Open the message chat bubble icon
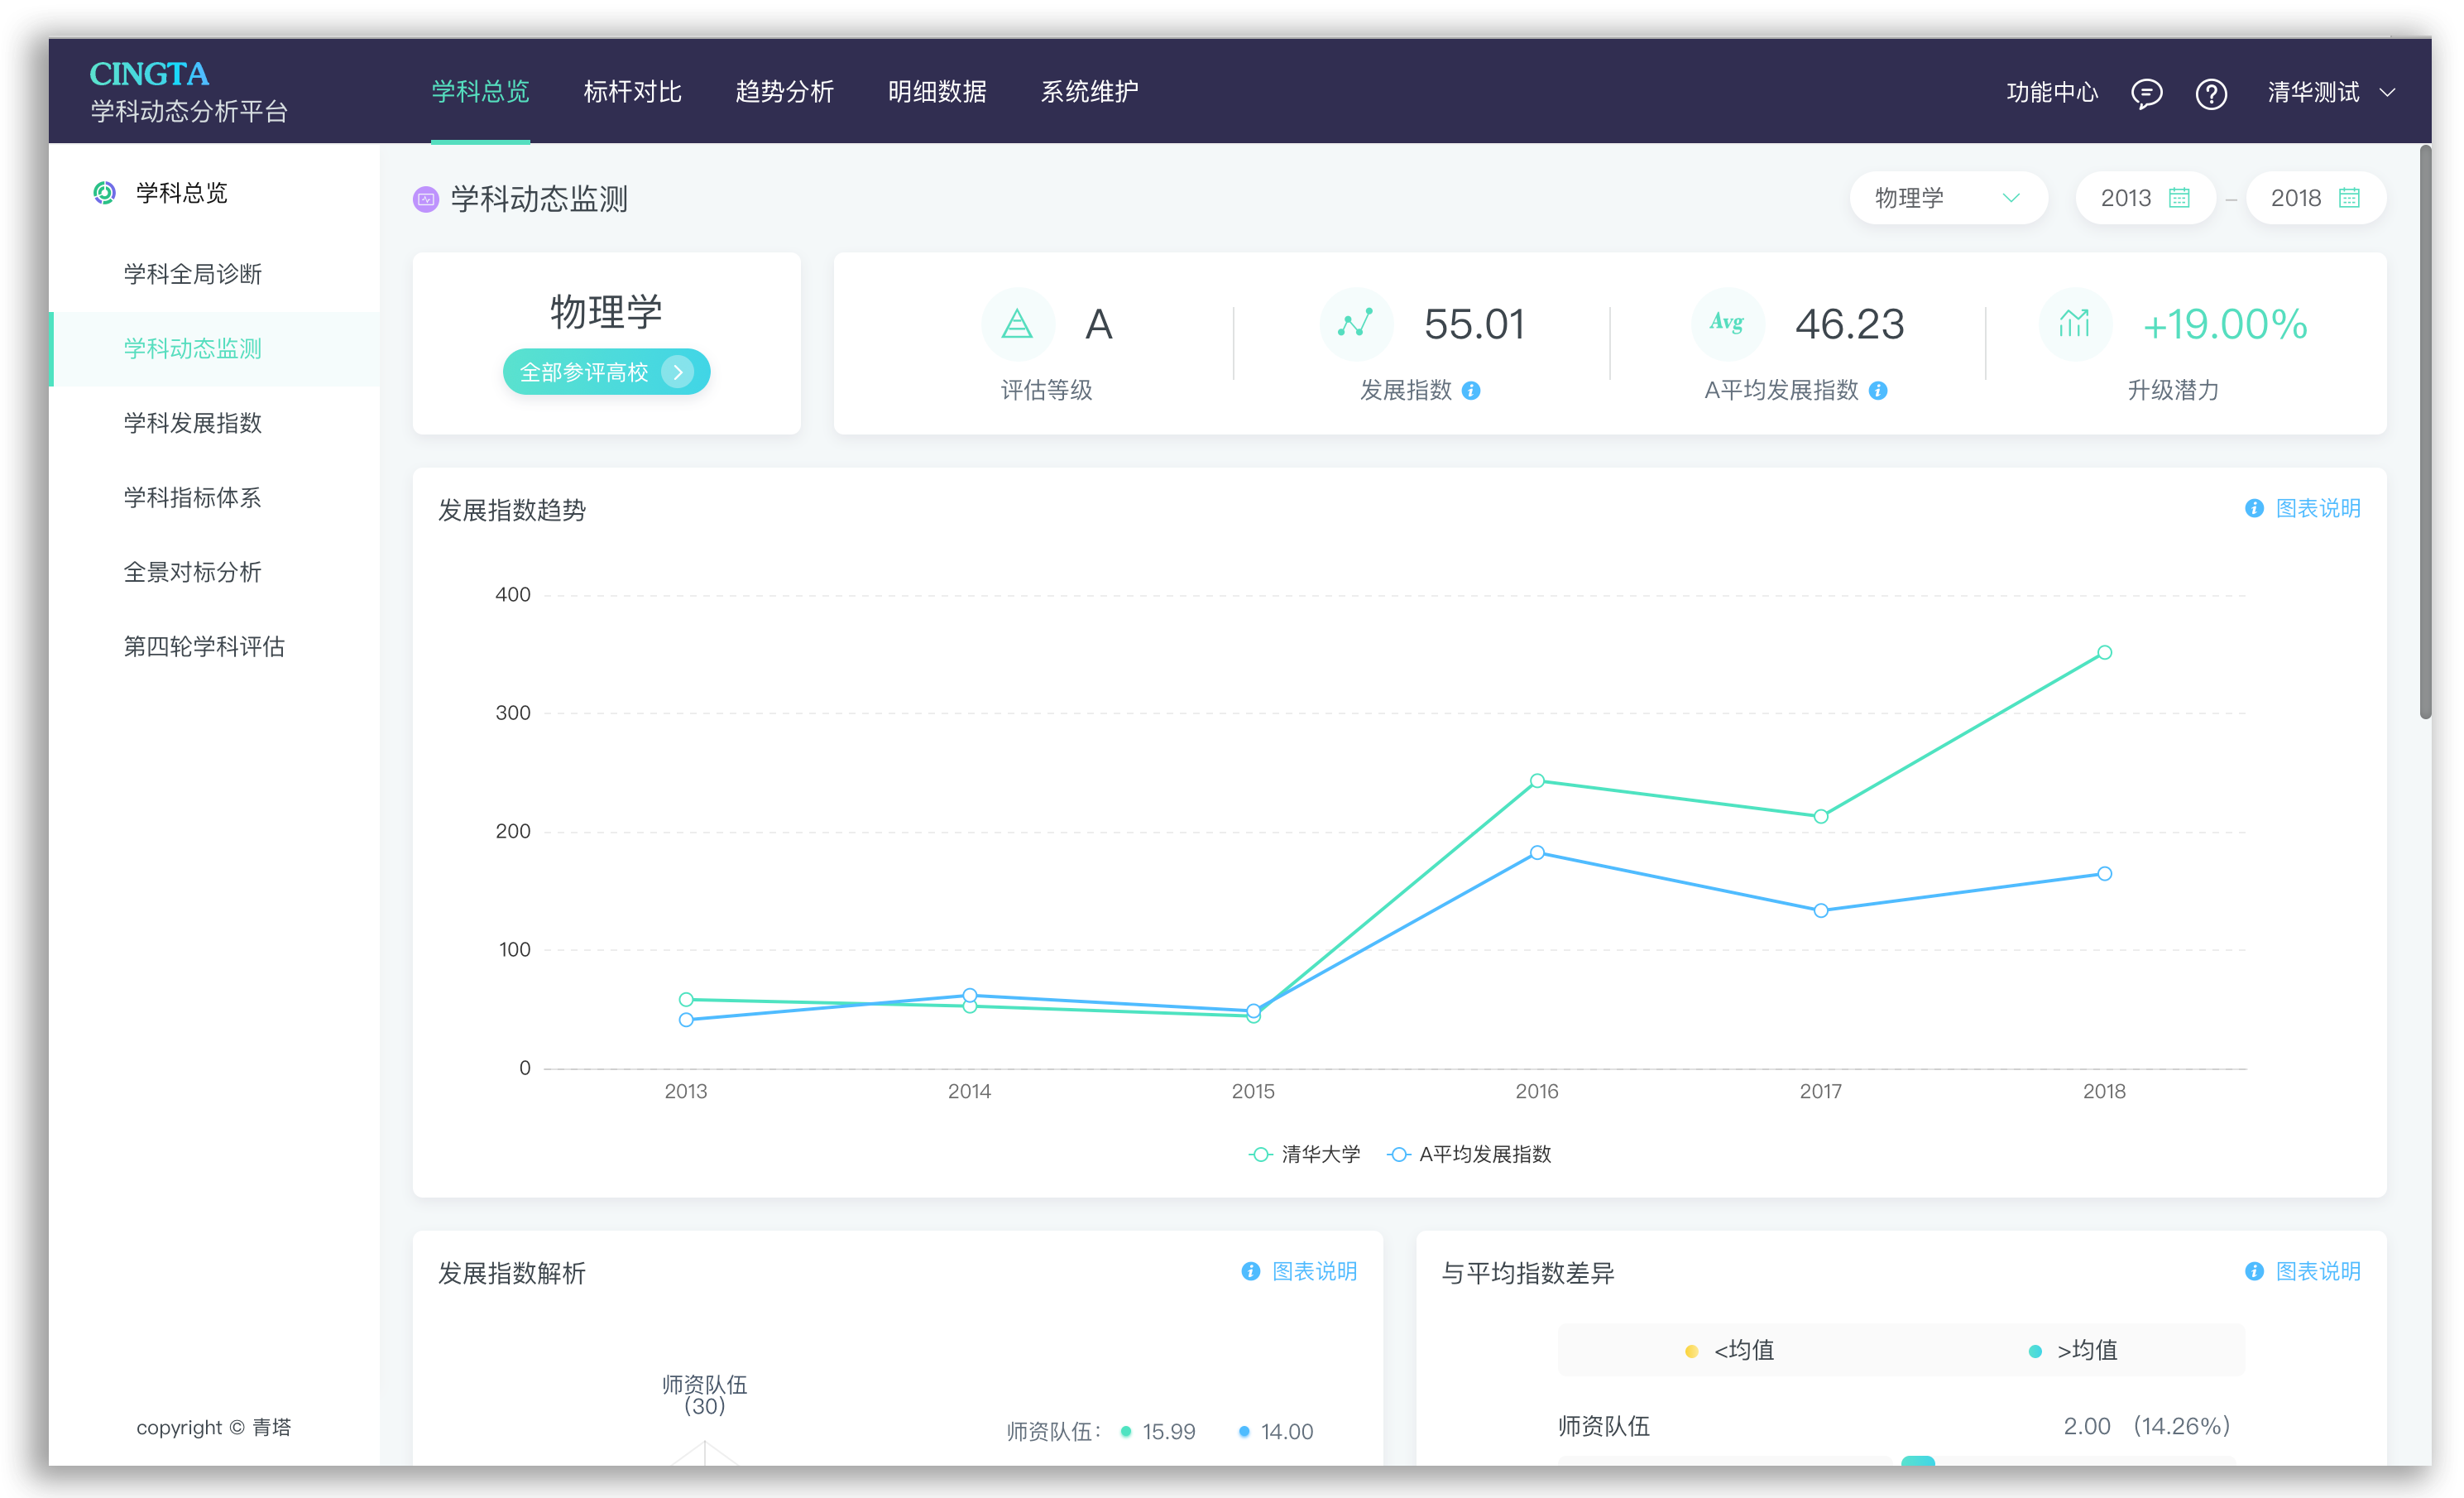This screenshot has width=2464, height=1498. tap(2146, 93)
